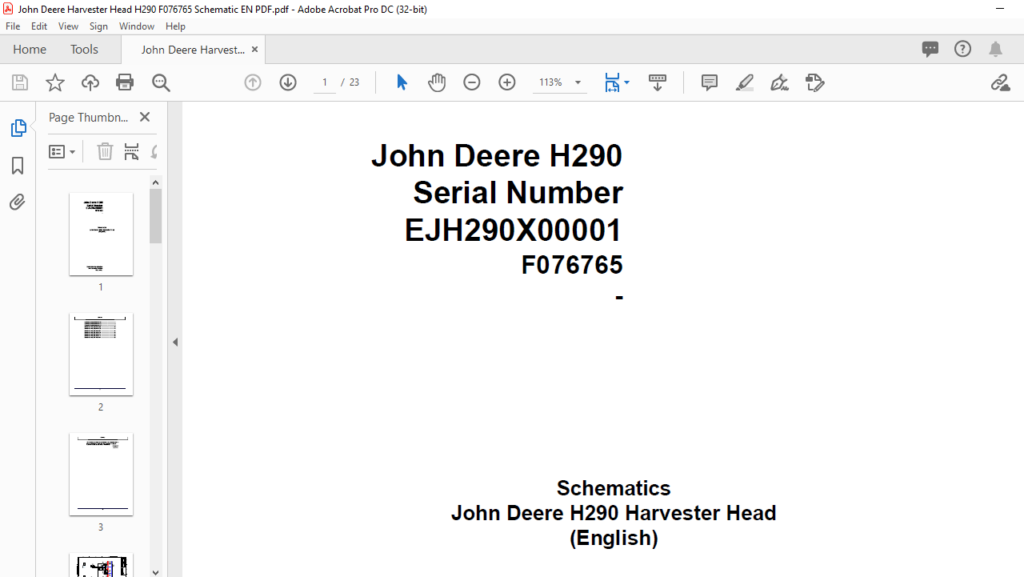Save the file with the floppy disk icon
Image resolution: width=1024 pixels, height=577 pixels.
click(x=20, y=82)
